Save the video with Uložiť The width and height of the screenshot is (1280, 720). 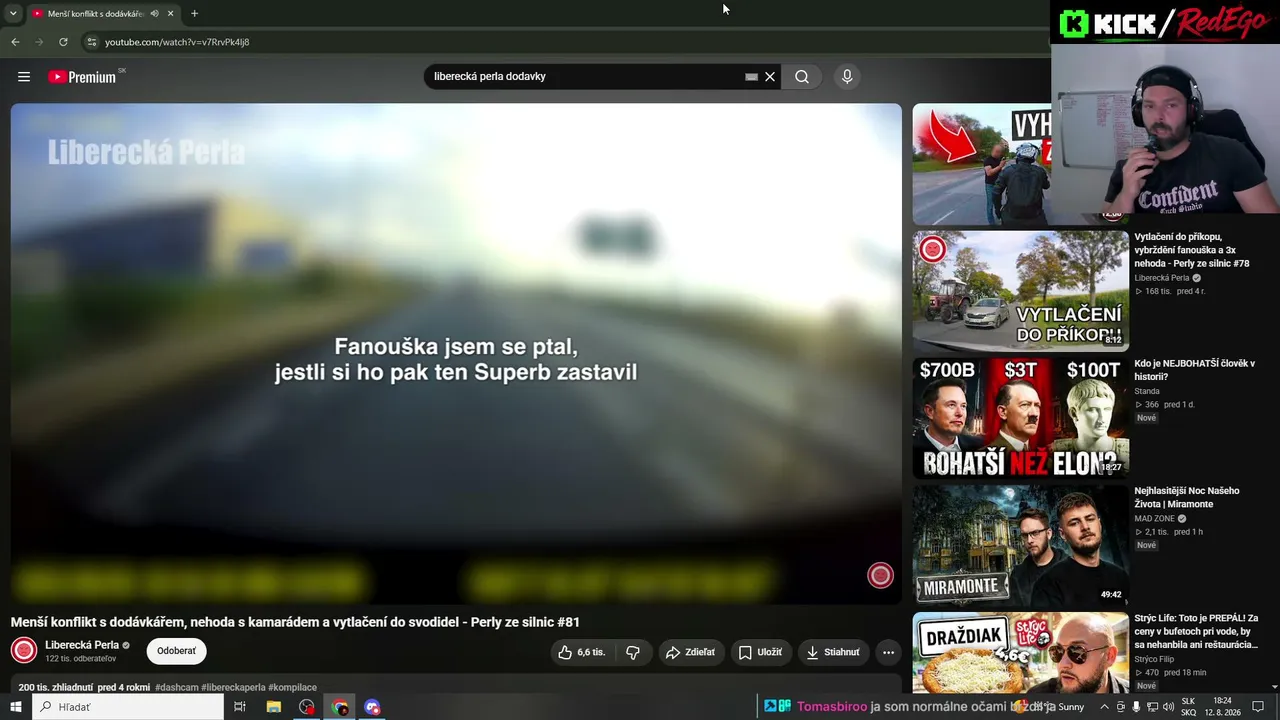pos(760,652)
